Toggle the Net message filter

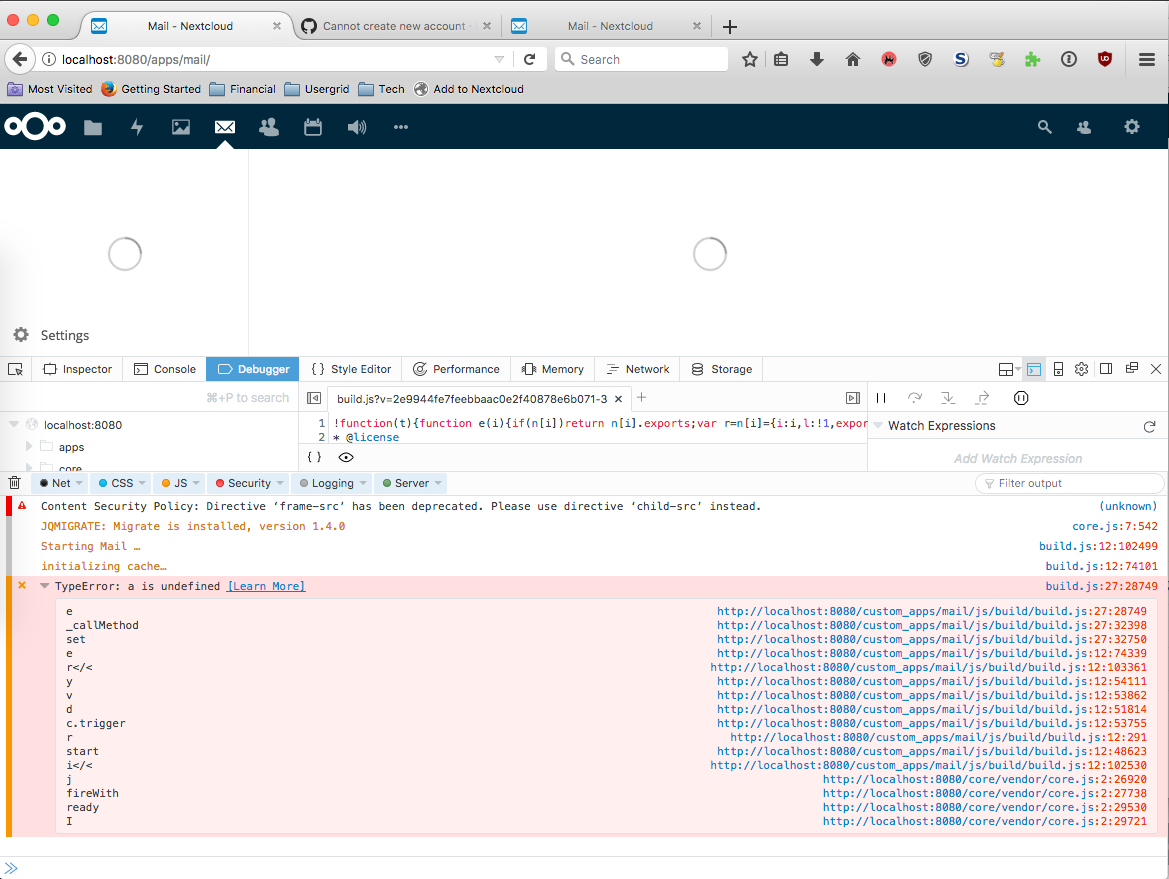pyautogui.click(x=59, y=482)
